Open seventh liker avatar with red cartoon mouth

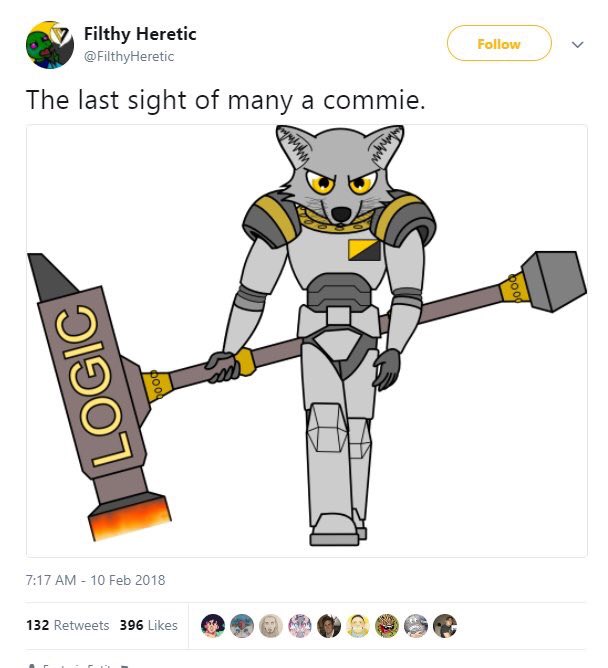386,626
